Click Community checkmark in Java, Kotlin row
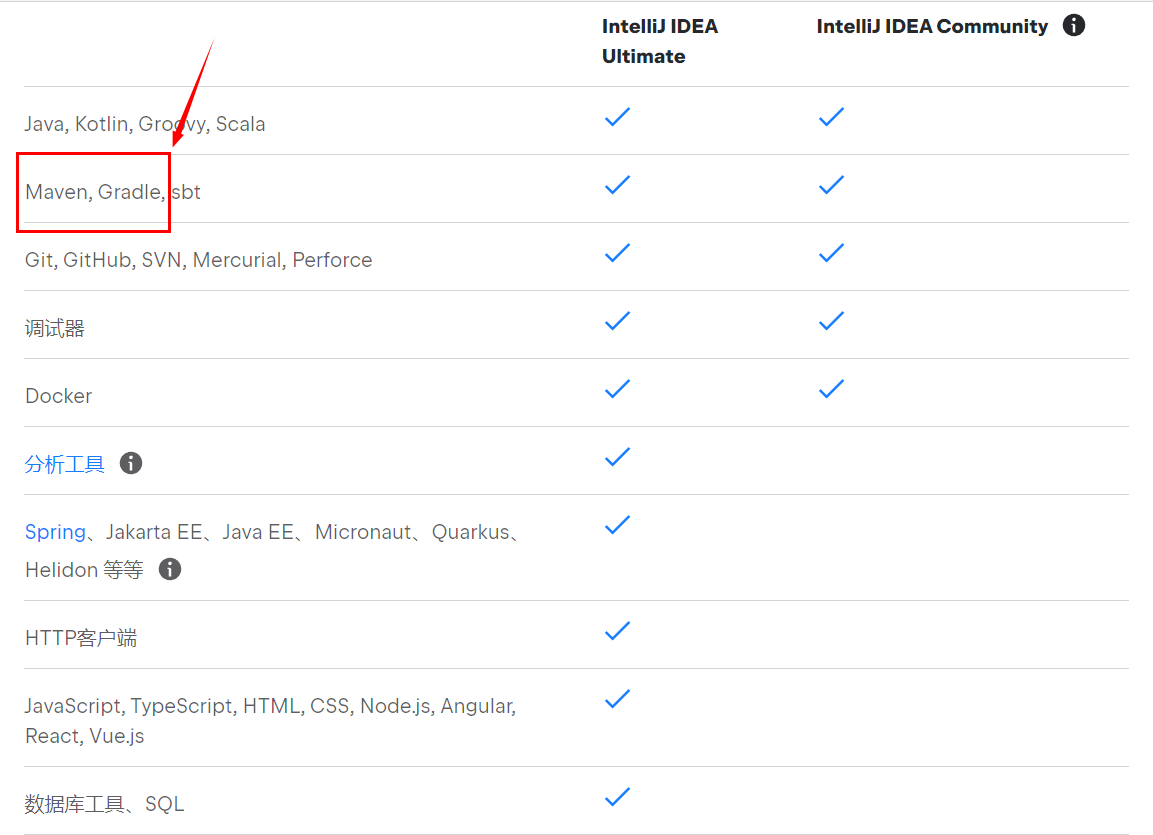Image resolution: width=1153 pixels, height=835 pixels. point(831,117)
